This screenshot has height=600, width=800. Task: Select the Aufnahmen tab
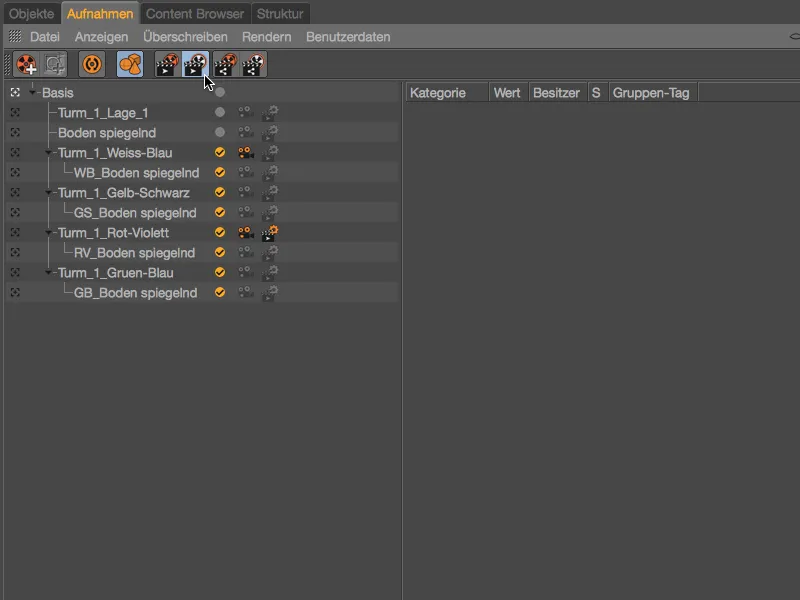[100, 14]
